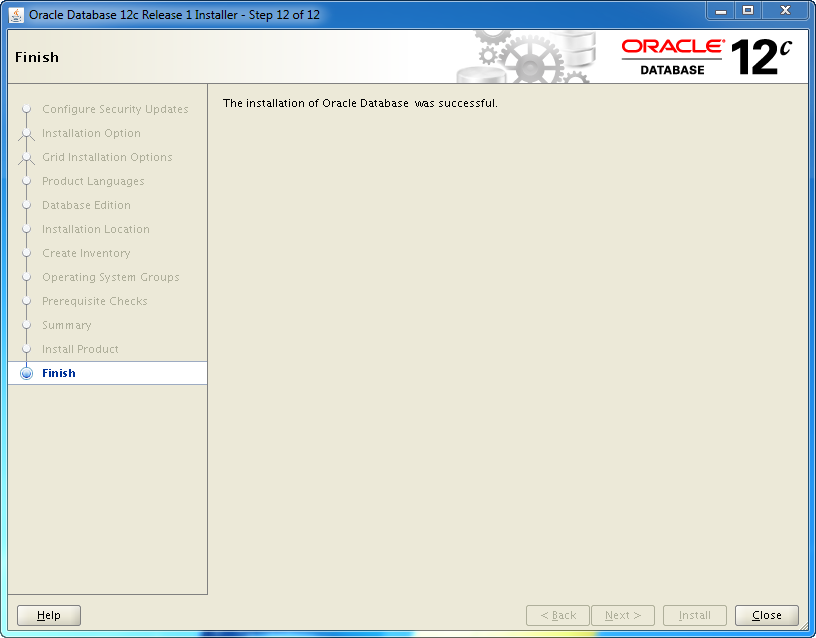
Task: Select Prerequisite Checks step
Action: (95, 301)
